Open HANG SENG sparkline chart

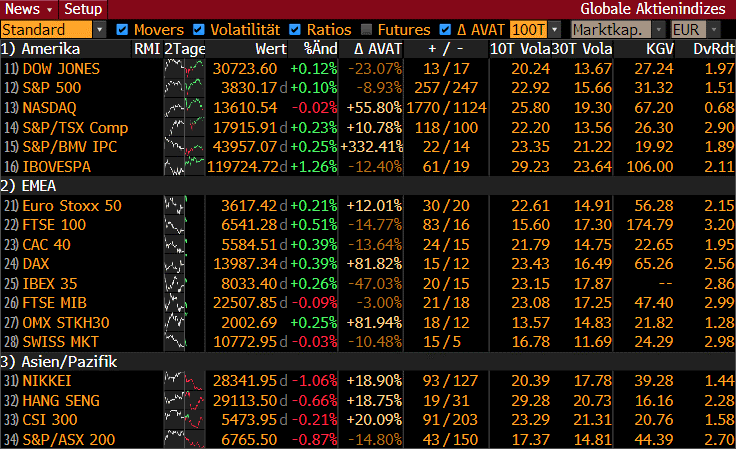point(184,400)
